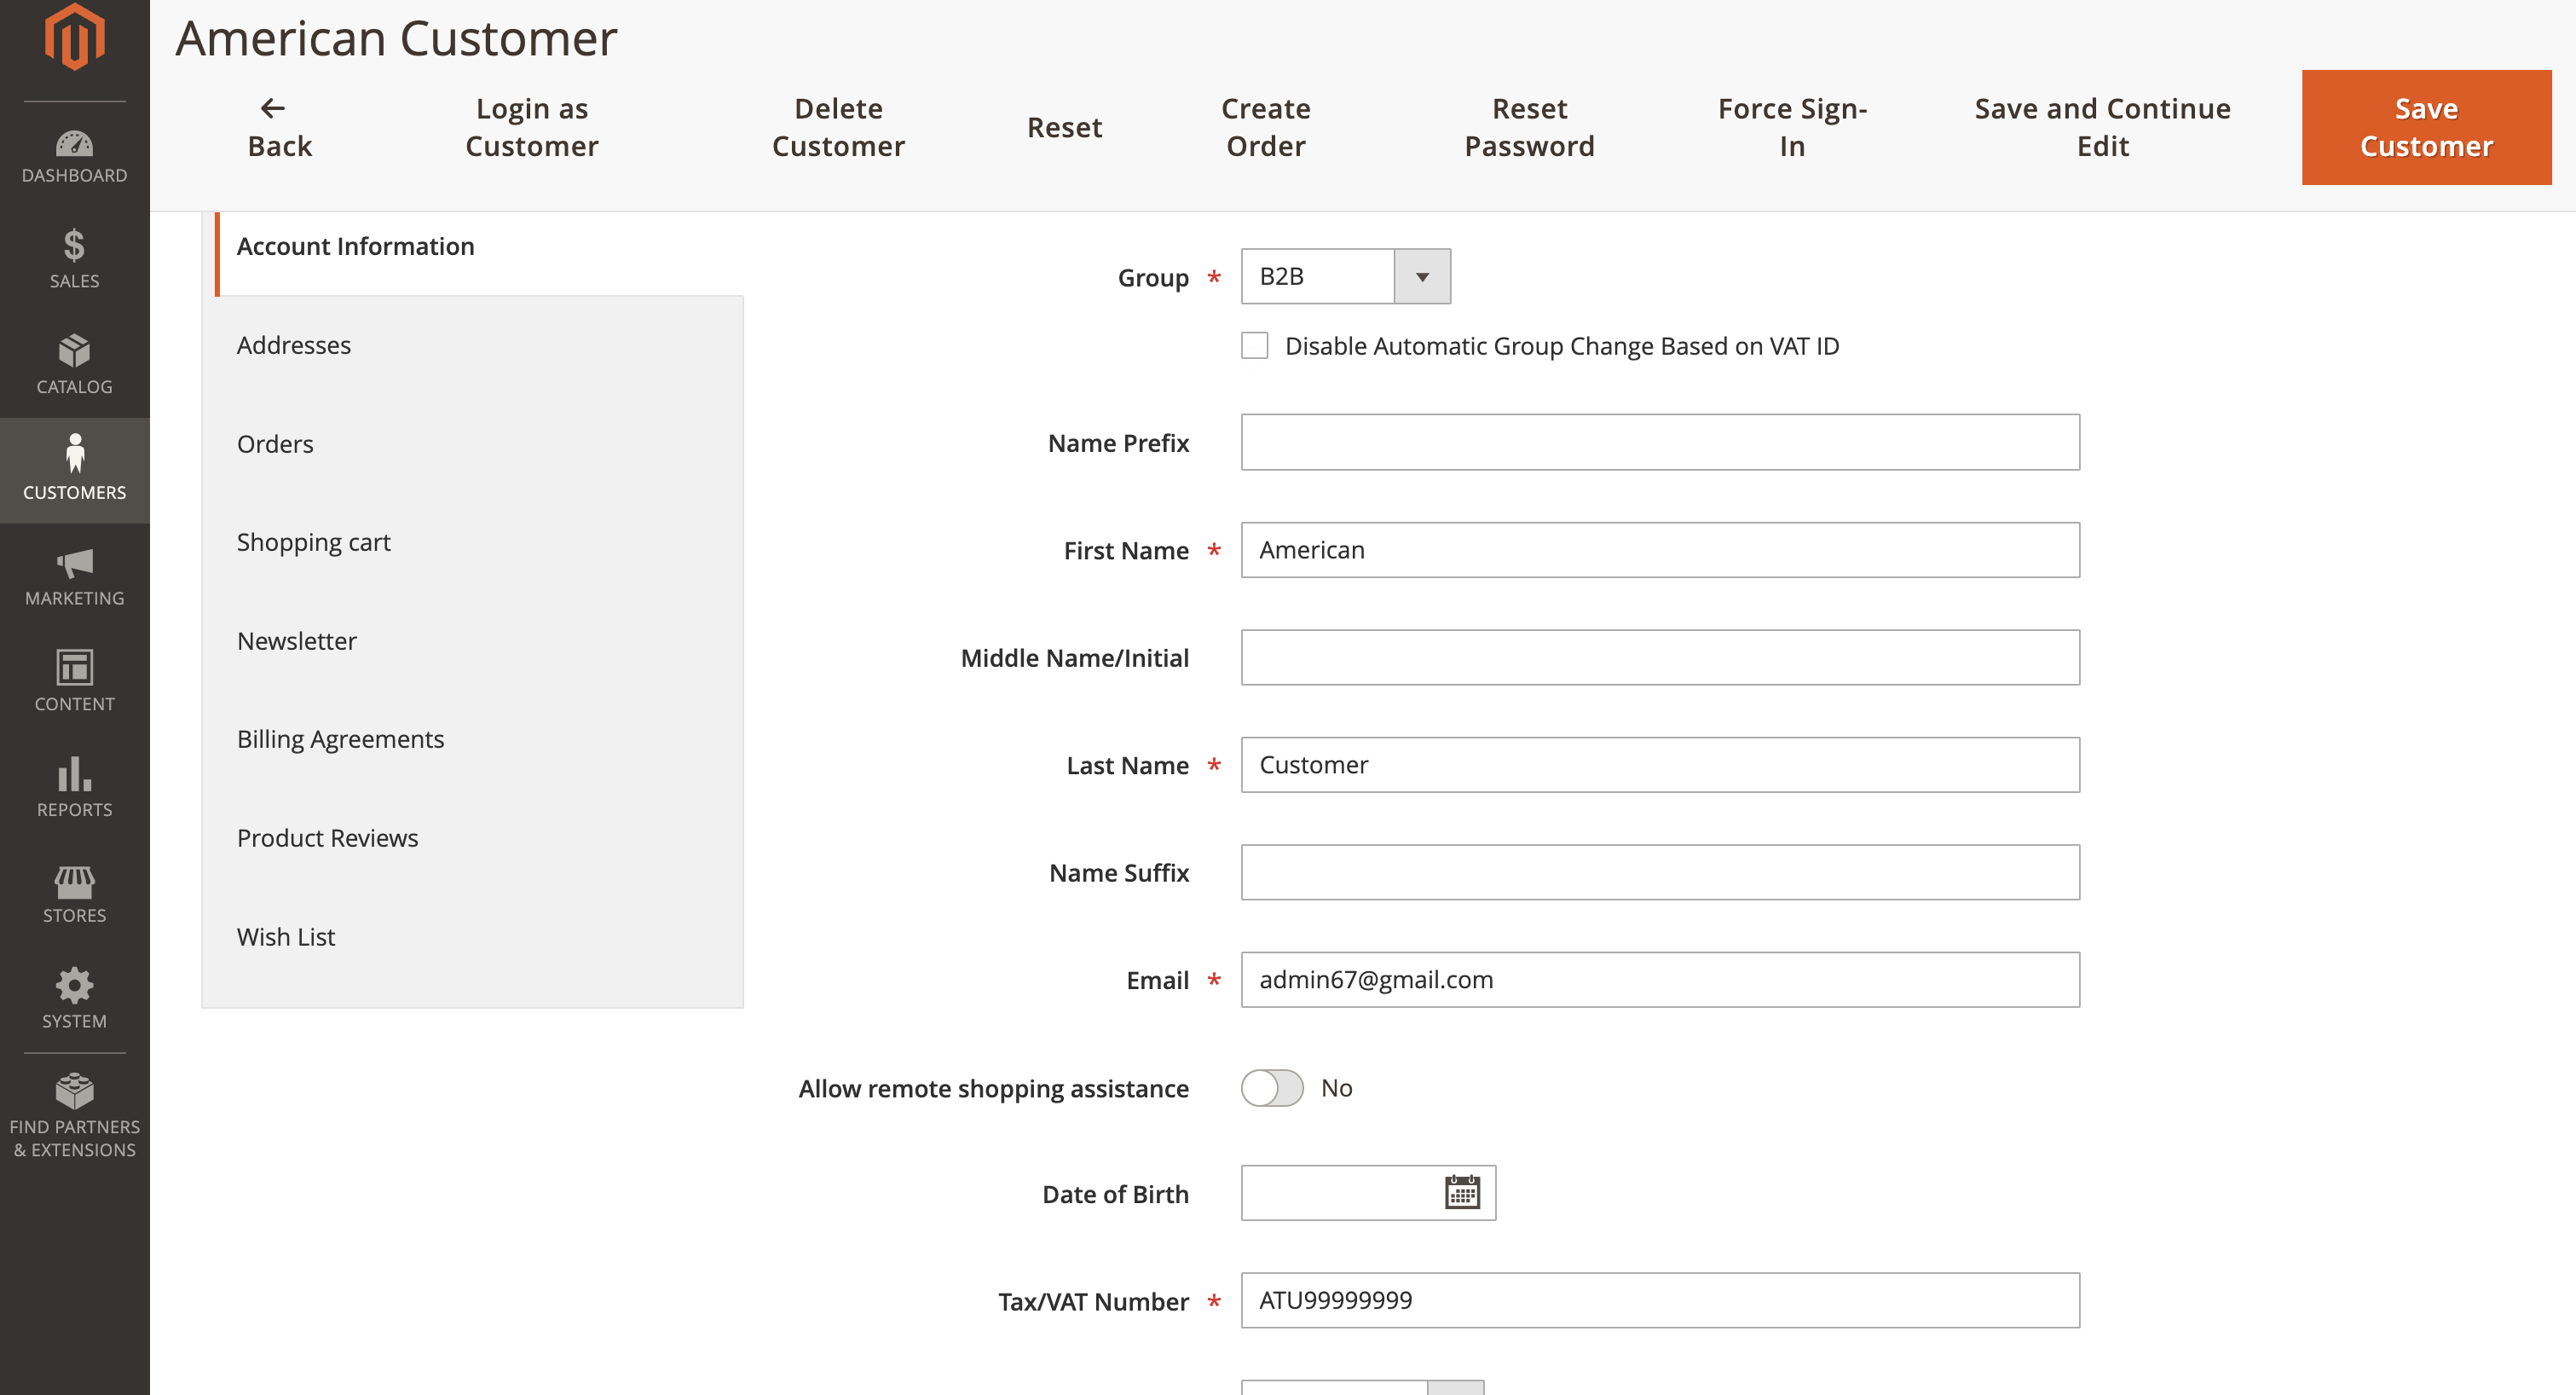2576x1395 pixels.
Task: Select the Customers icon in the sidebar
Action: click(x=74, y=468)
